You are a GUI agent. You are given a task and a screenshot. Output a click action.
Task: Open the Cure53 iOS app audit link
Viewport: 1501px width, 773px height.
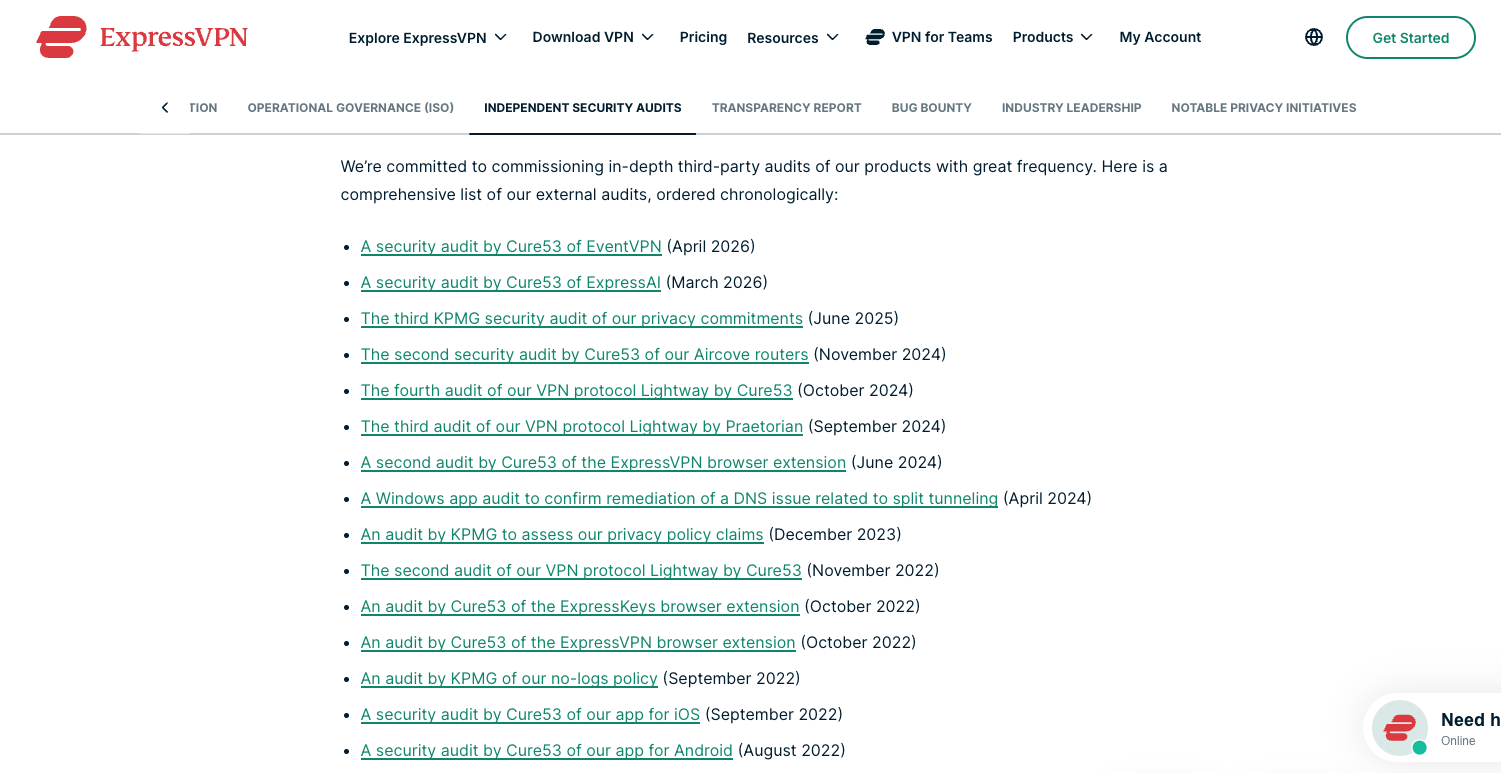point(530,714)
